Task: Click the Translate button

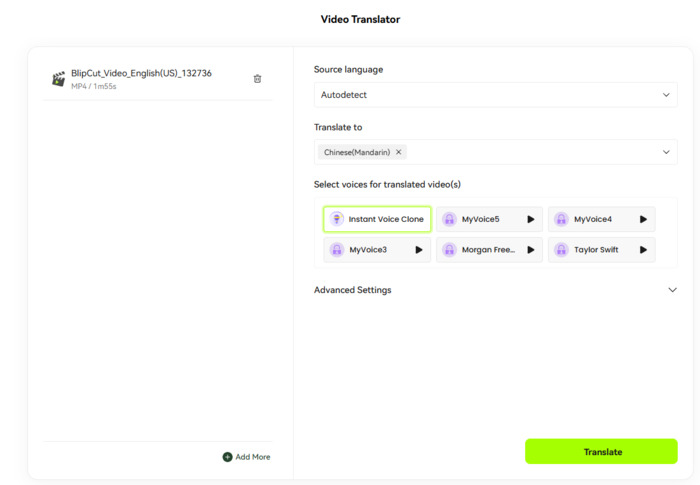Action: pyautogui.click(x=601, y=452)
